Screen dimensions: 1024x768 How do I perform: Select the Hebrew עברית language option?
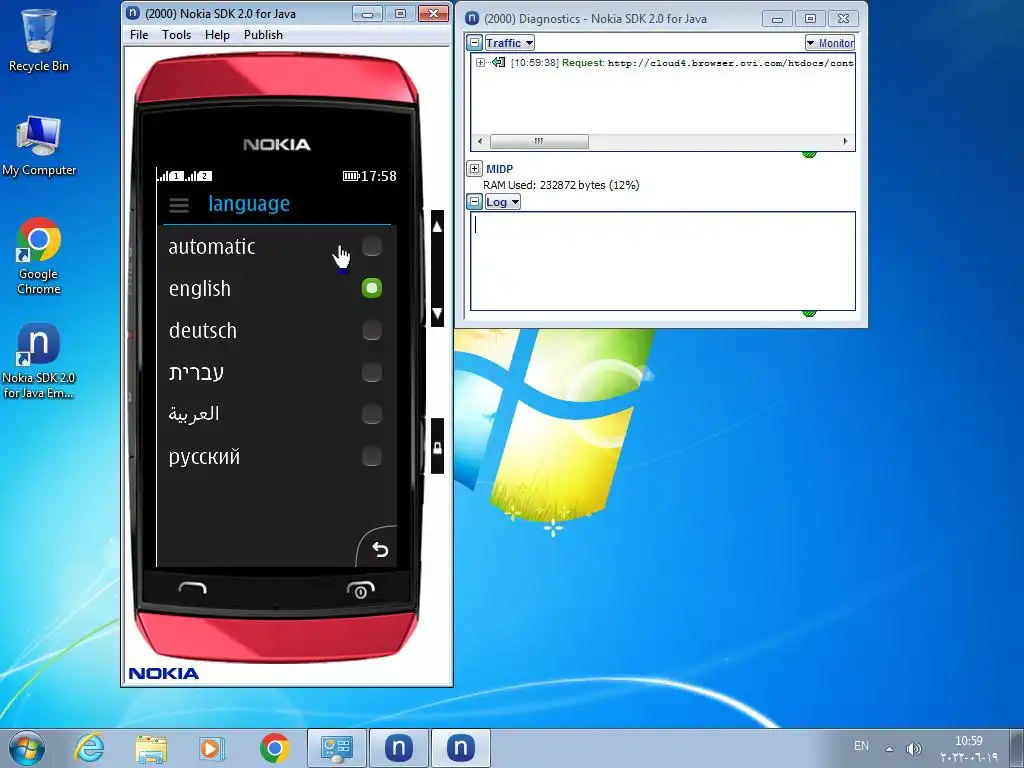click(276, 372)
